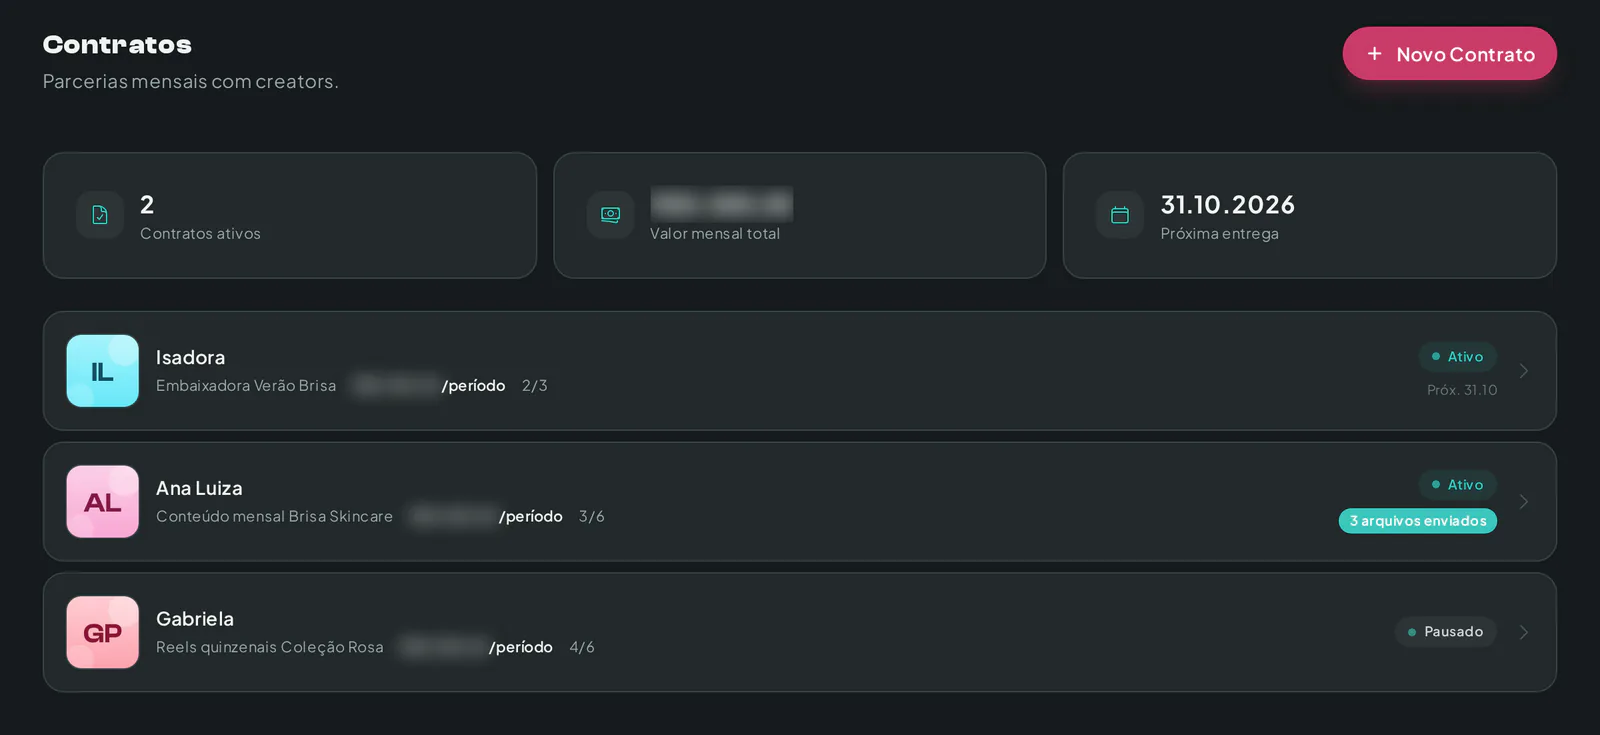Click the Próx. 31.10 date text

coord(1462,390)
